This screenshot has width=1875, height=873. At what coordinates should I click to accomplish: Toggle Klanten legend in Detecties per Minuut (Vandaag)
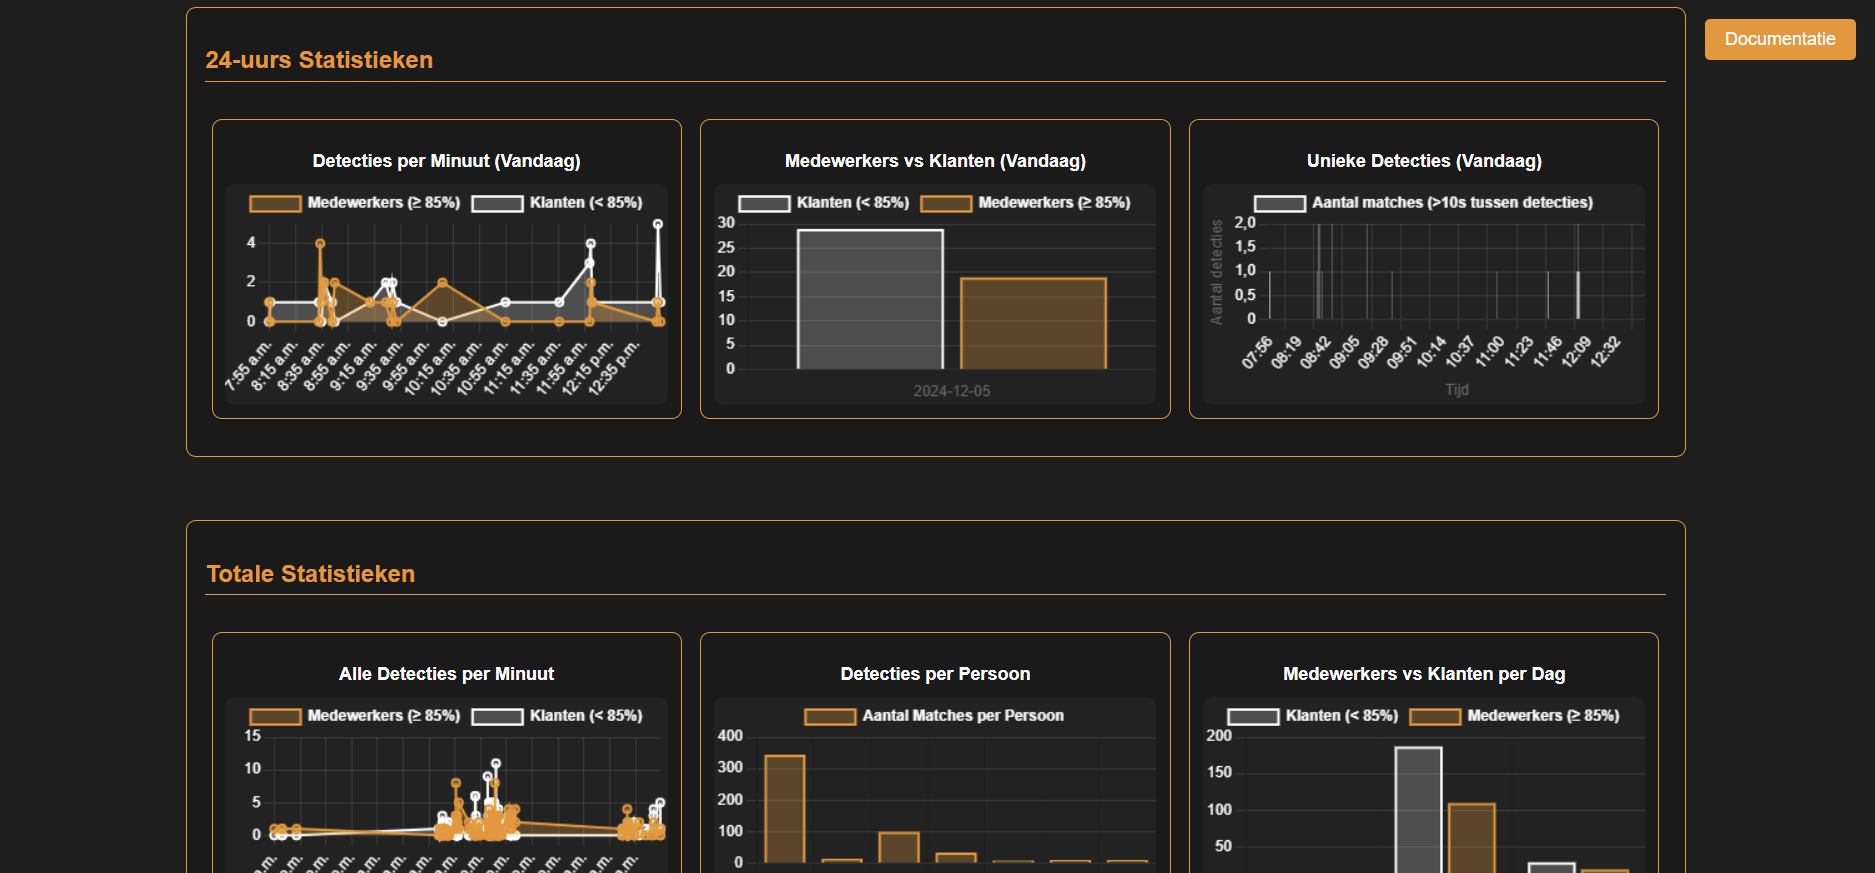(x=557, y=203)
